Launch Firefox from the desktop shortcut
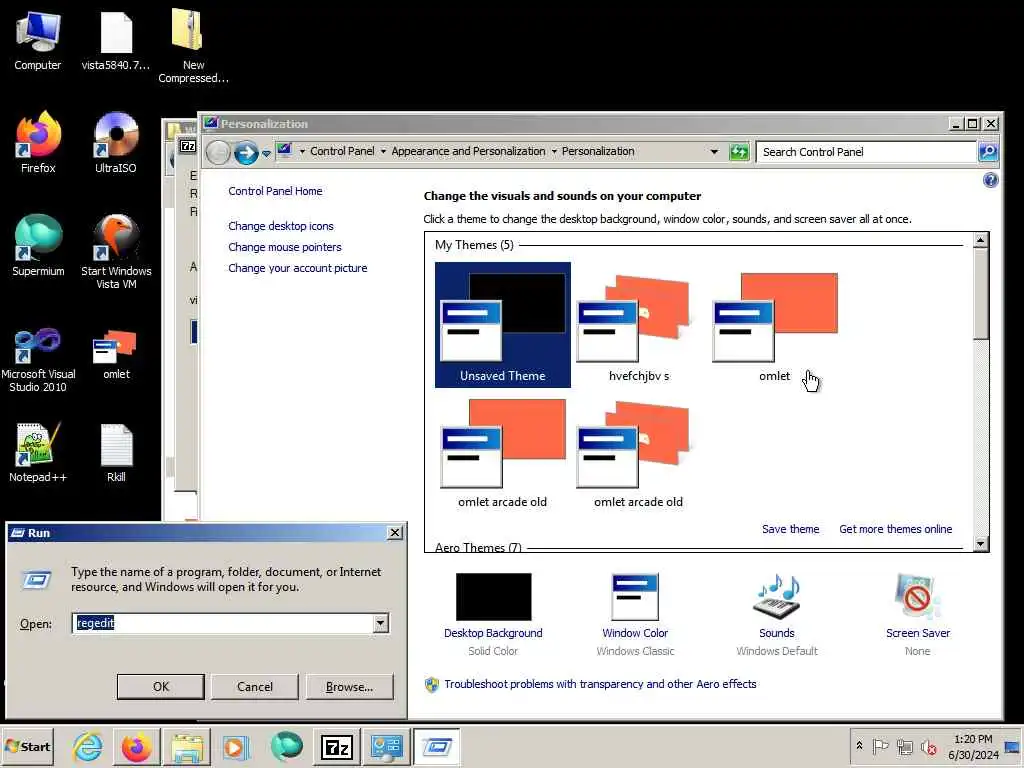Image resolution: width=1024 pixels, height=768 pixels. tap(38, 142)
